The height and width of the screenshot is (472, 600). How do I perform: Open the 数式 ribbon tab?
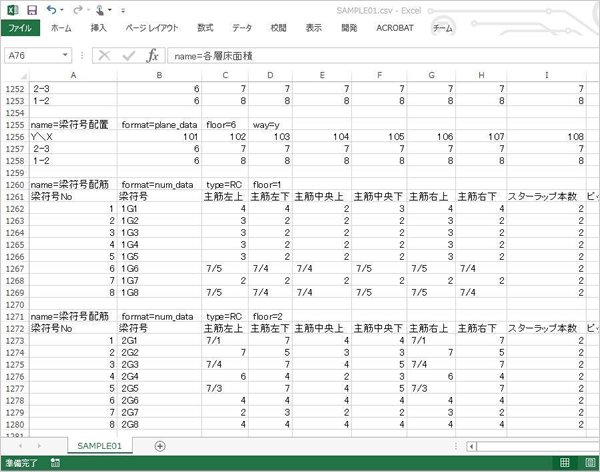point(205,28)
